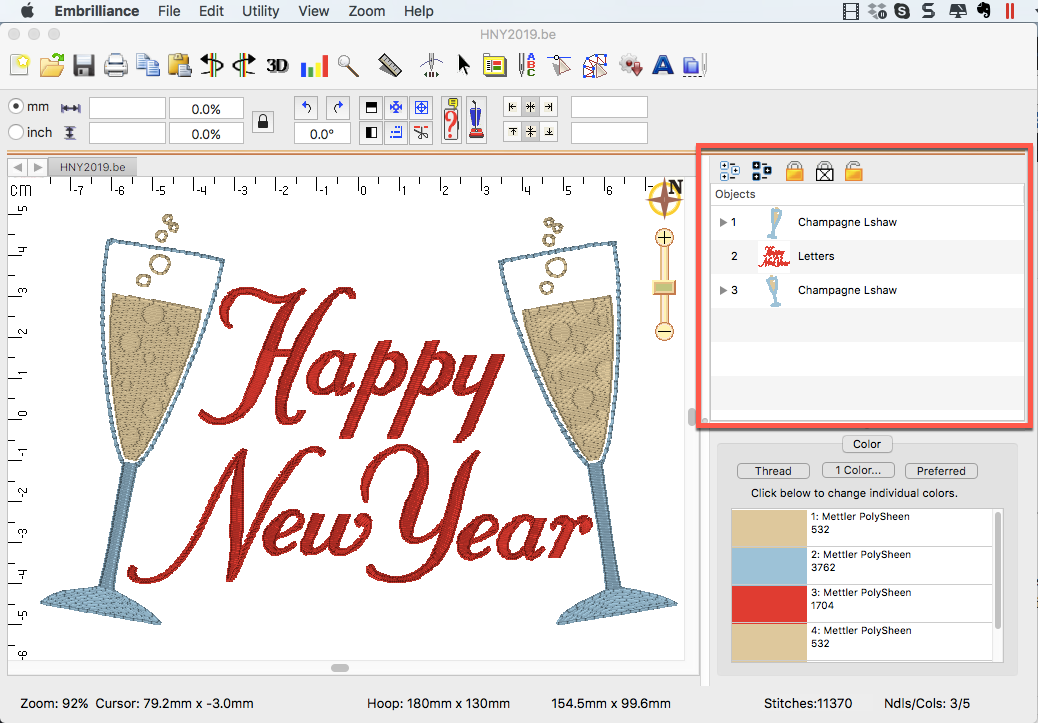This screenshot has width=1038, height=723.
Task: Click the expand all objects icon
Action: pos(729,172)
